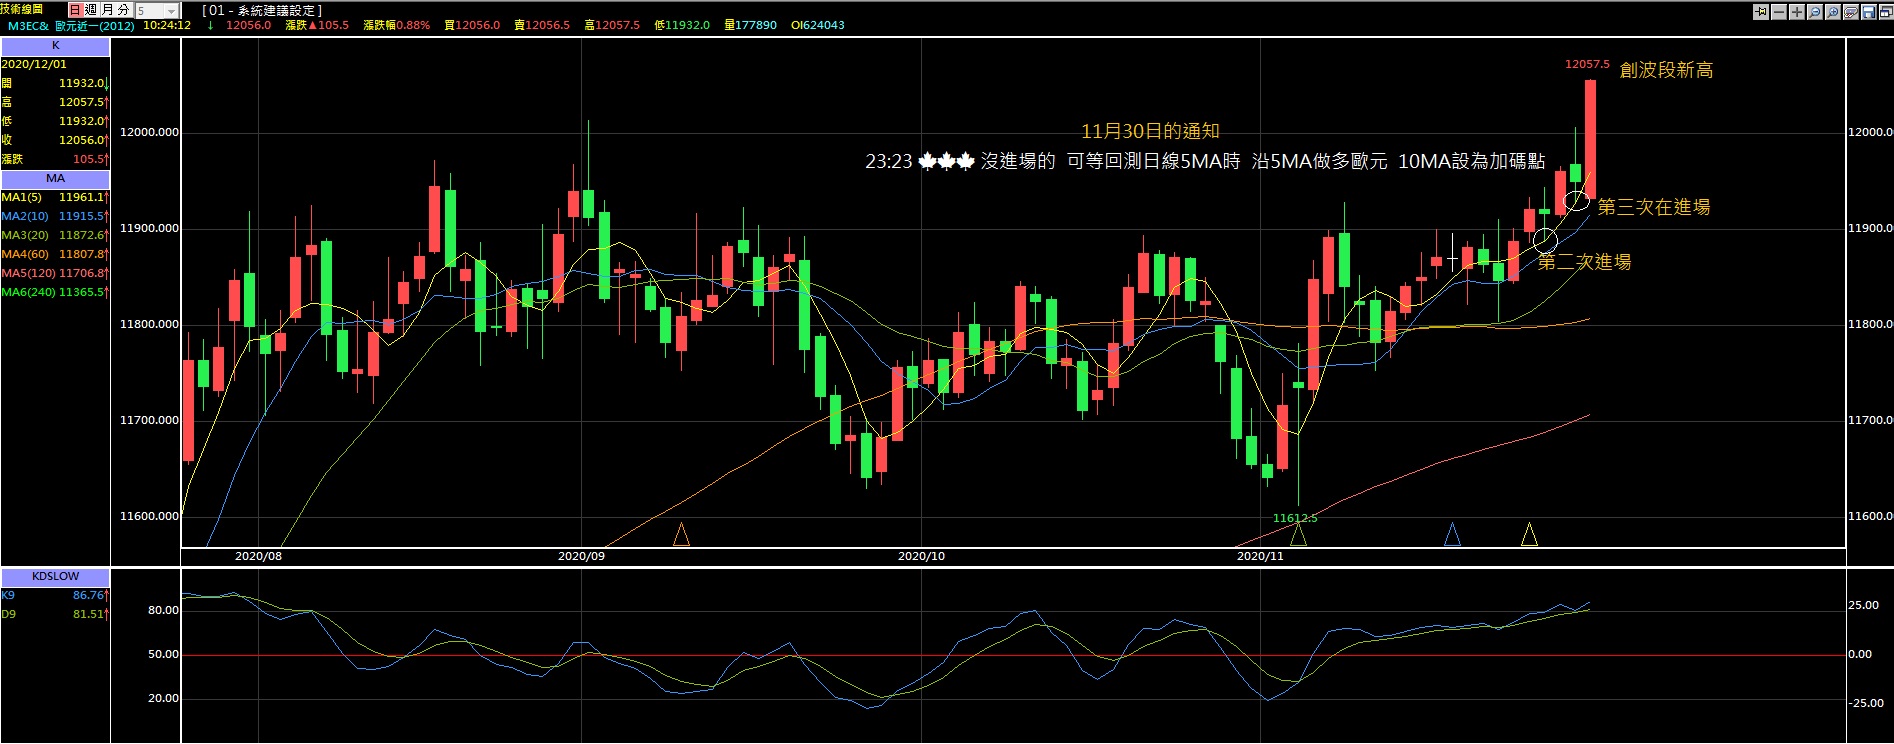1894x744 pixels.
Task: Save chart with the floppy disk icon
Action: [x=1869, y=12]
